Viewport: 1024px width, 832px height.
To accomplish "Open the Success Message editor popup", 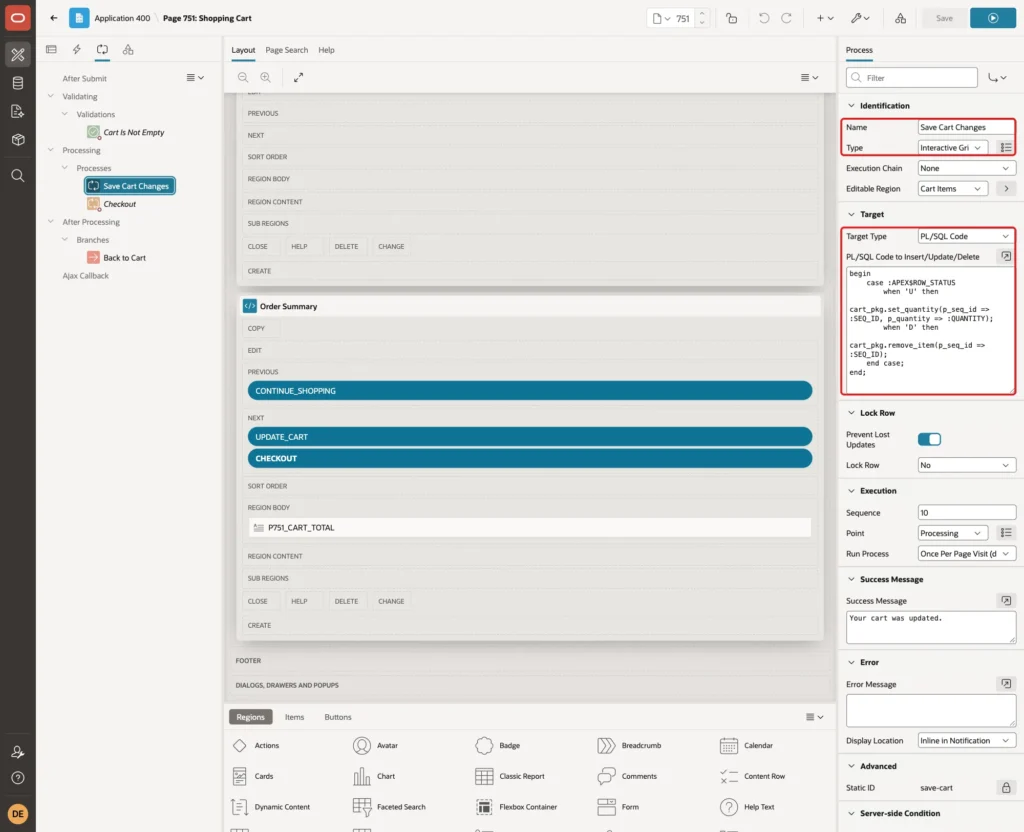I will tap(1006, 600).
